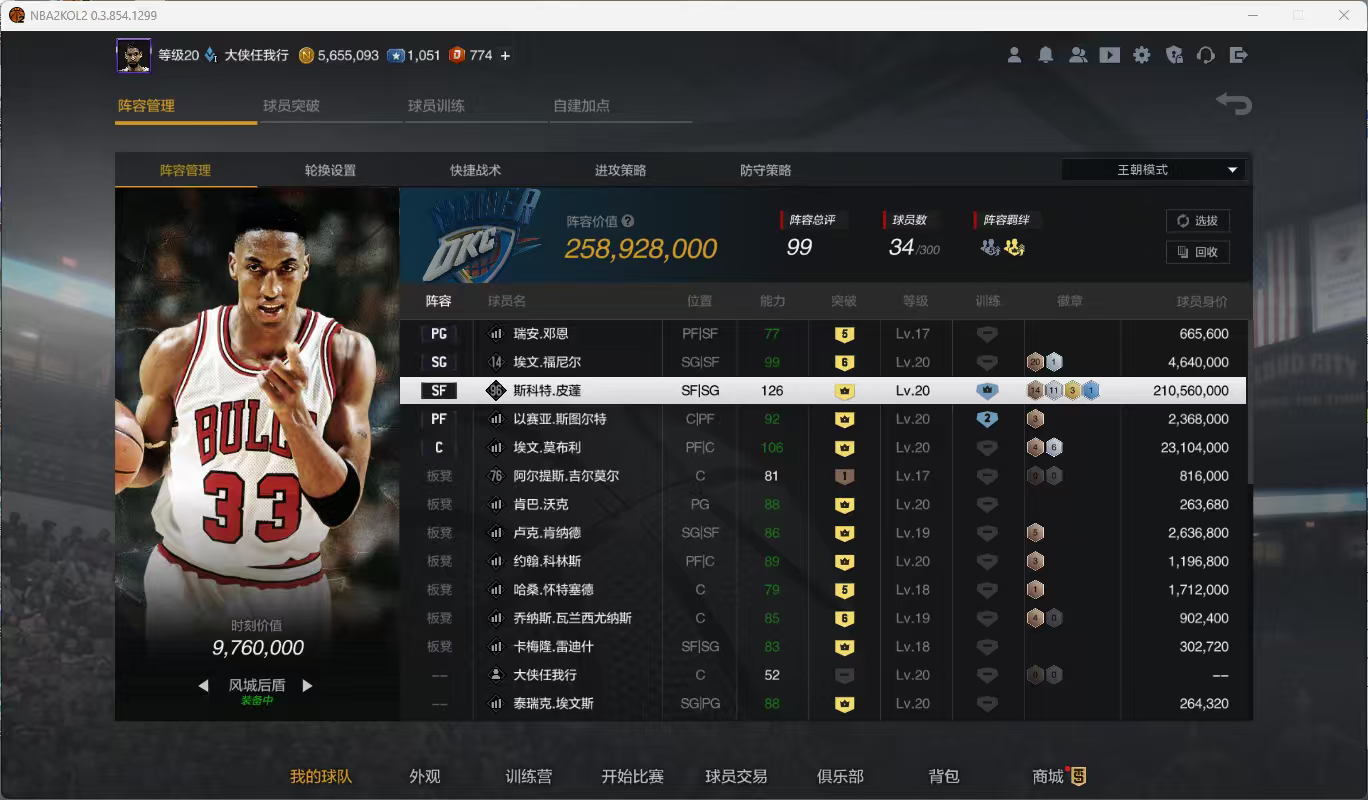Select bench player 肯巴.沃克

(x=541, y=505)
